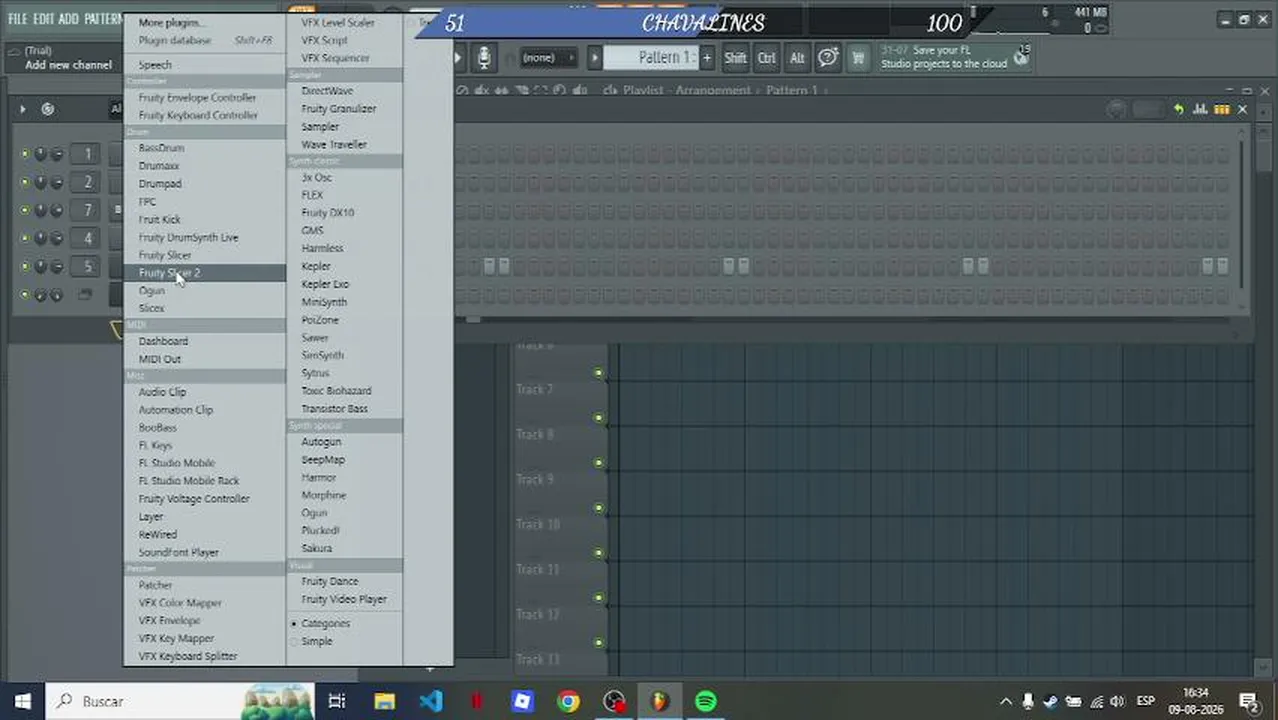Open Visual Studio Code from taskbar
This screenshot has width=1278, height=720.
click(431, 701)
